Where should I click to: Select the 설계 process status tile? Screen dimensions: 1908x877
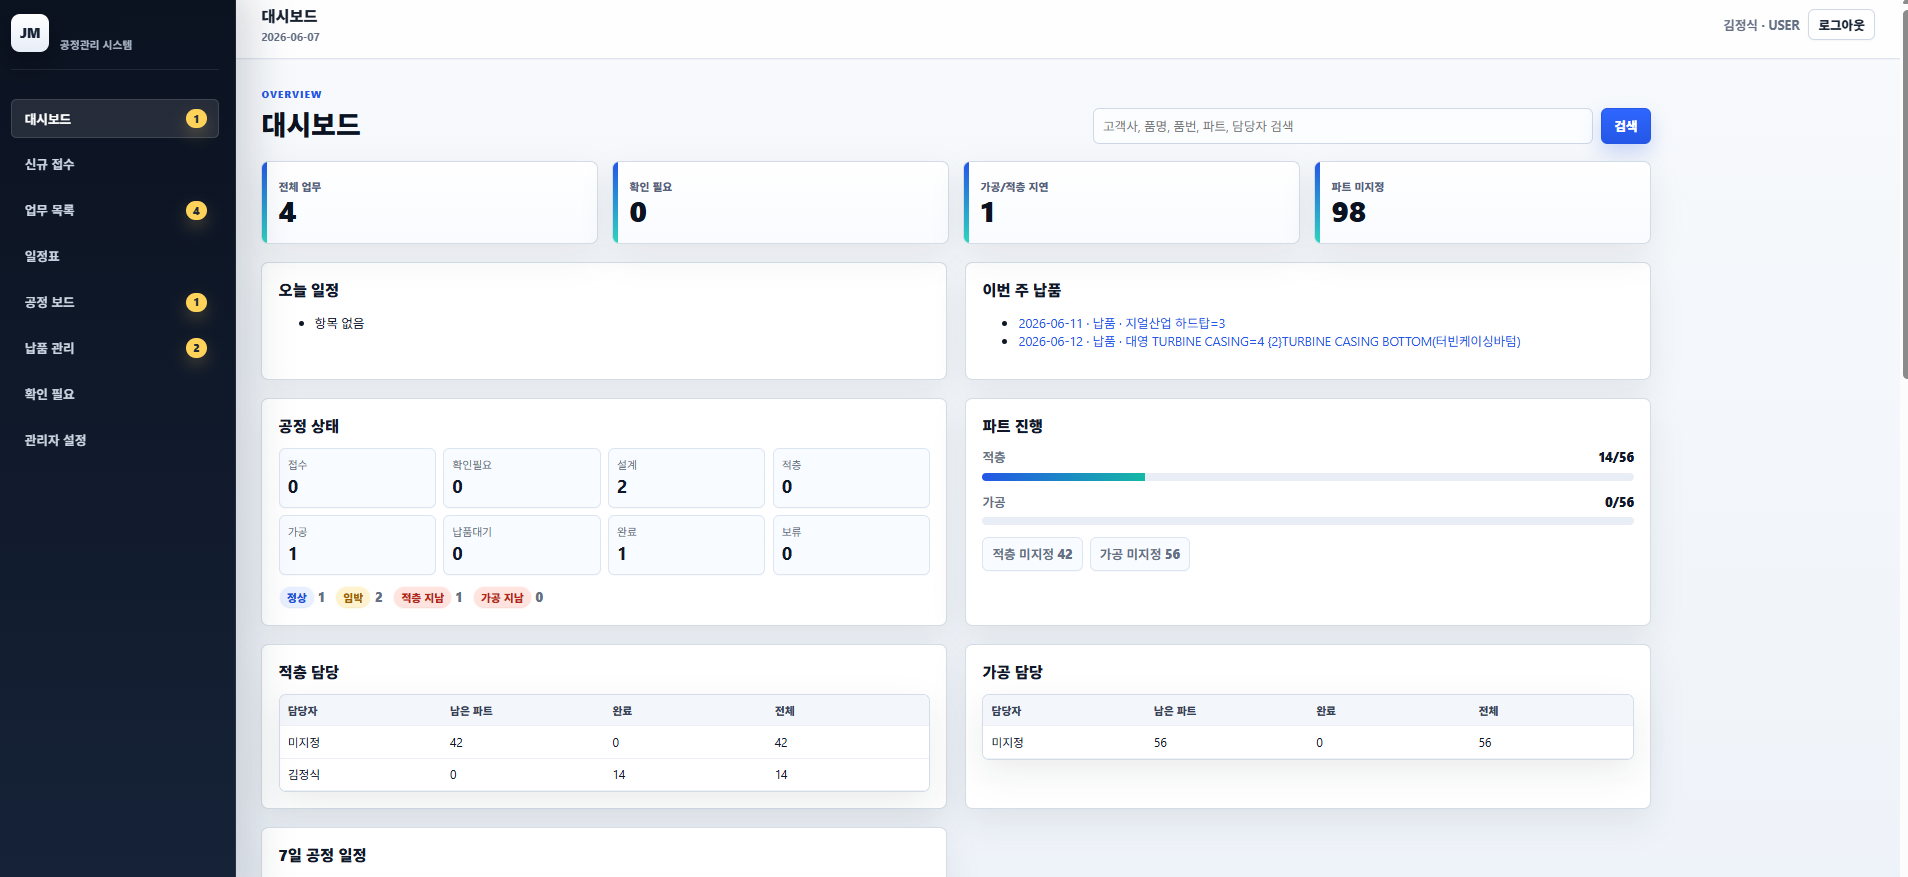click(686, 478)
